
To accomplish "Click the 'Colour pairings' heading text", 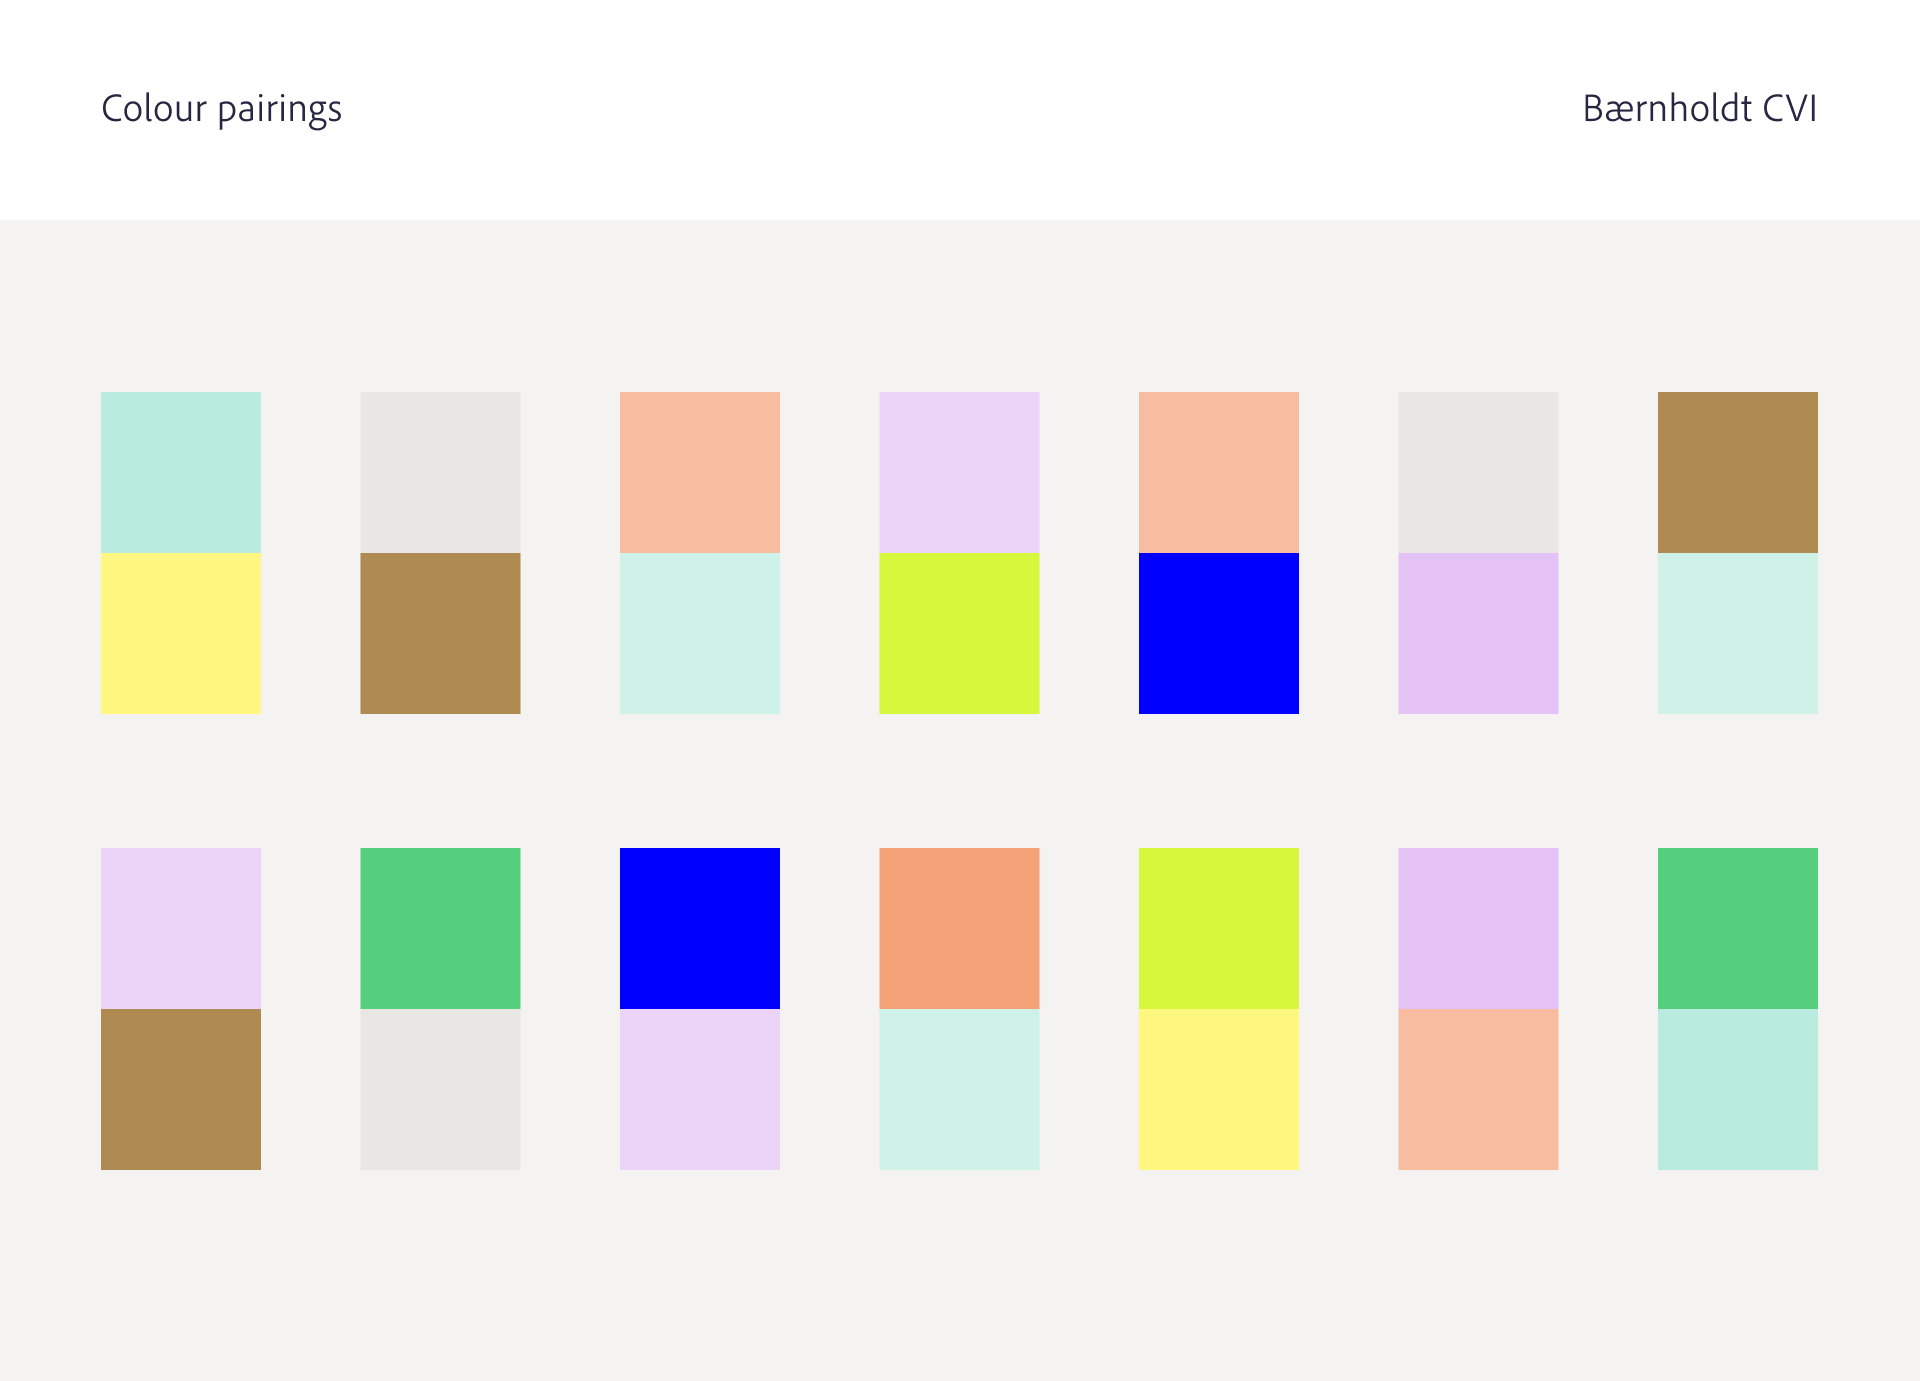I will coord(221,110).
